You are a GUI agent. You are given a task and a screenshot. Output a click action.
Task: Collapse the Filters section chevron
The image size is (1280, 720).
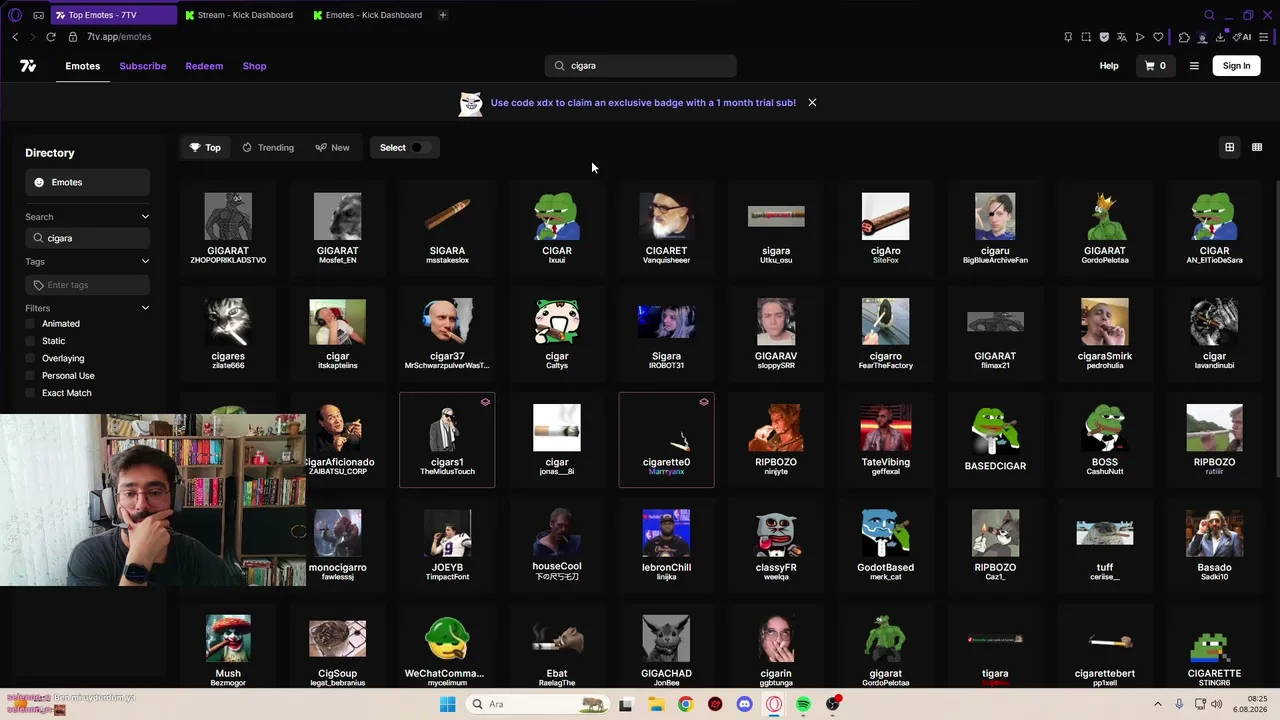[x=145, y=308]
